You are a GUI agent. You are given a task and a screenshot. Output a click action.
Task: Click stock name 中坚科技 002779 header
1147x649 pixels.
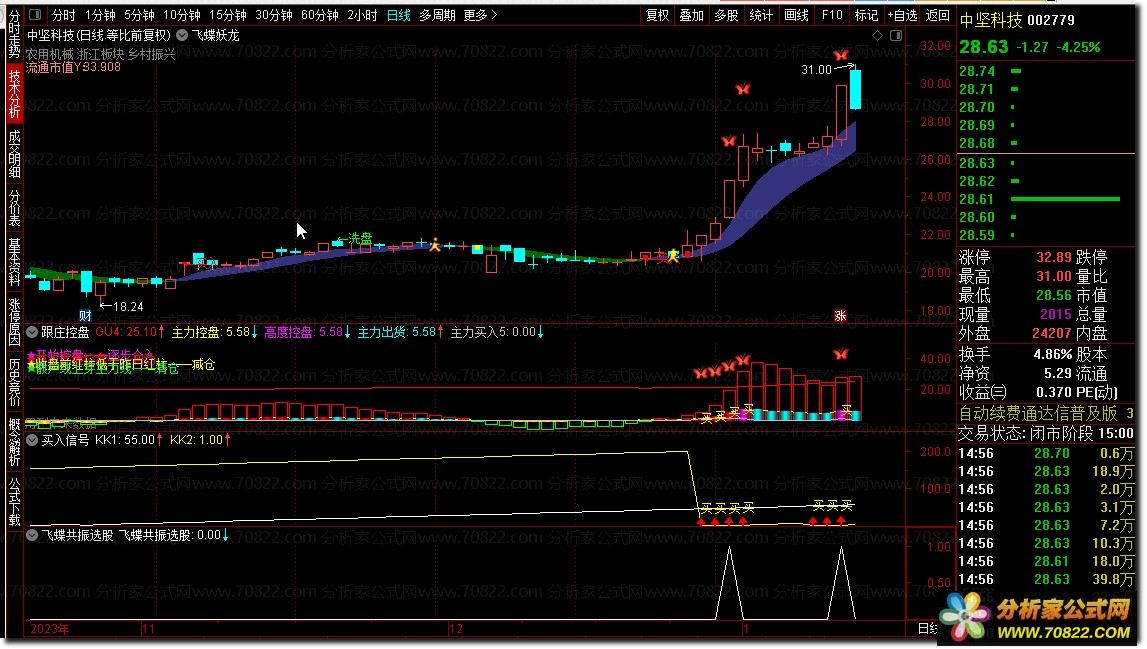[x=1017, y=20]
